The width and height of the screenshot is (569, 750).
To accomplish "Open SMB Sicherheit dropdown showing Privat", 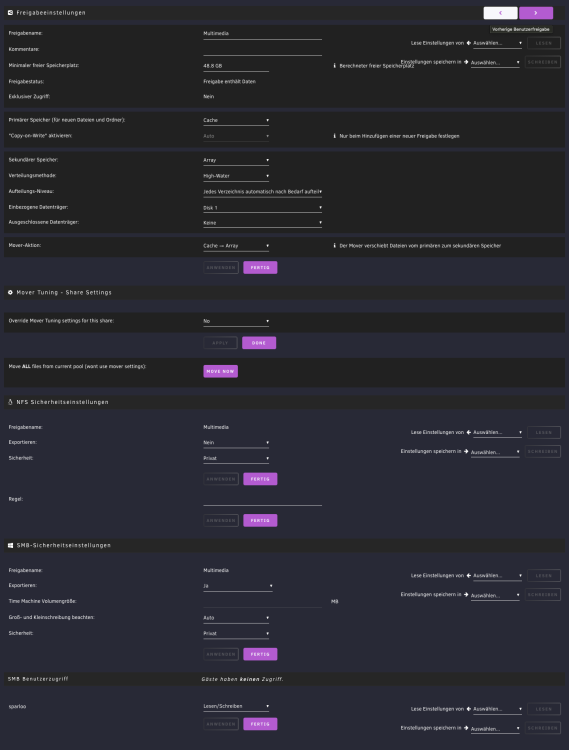I will coord(236,634).
